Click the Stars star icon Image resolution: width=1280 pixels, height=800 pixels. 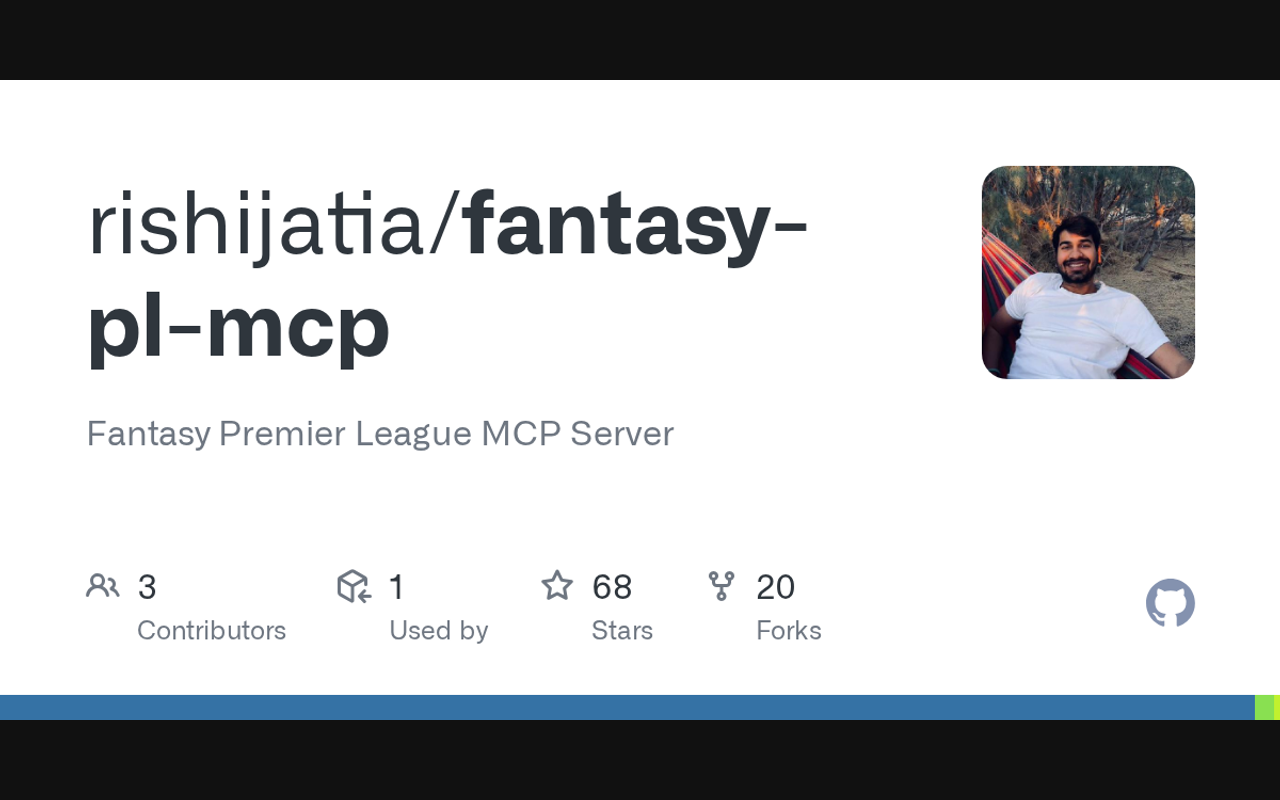557,585
